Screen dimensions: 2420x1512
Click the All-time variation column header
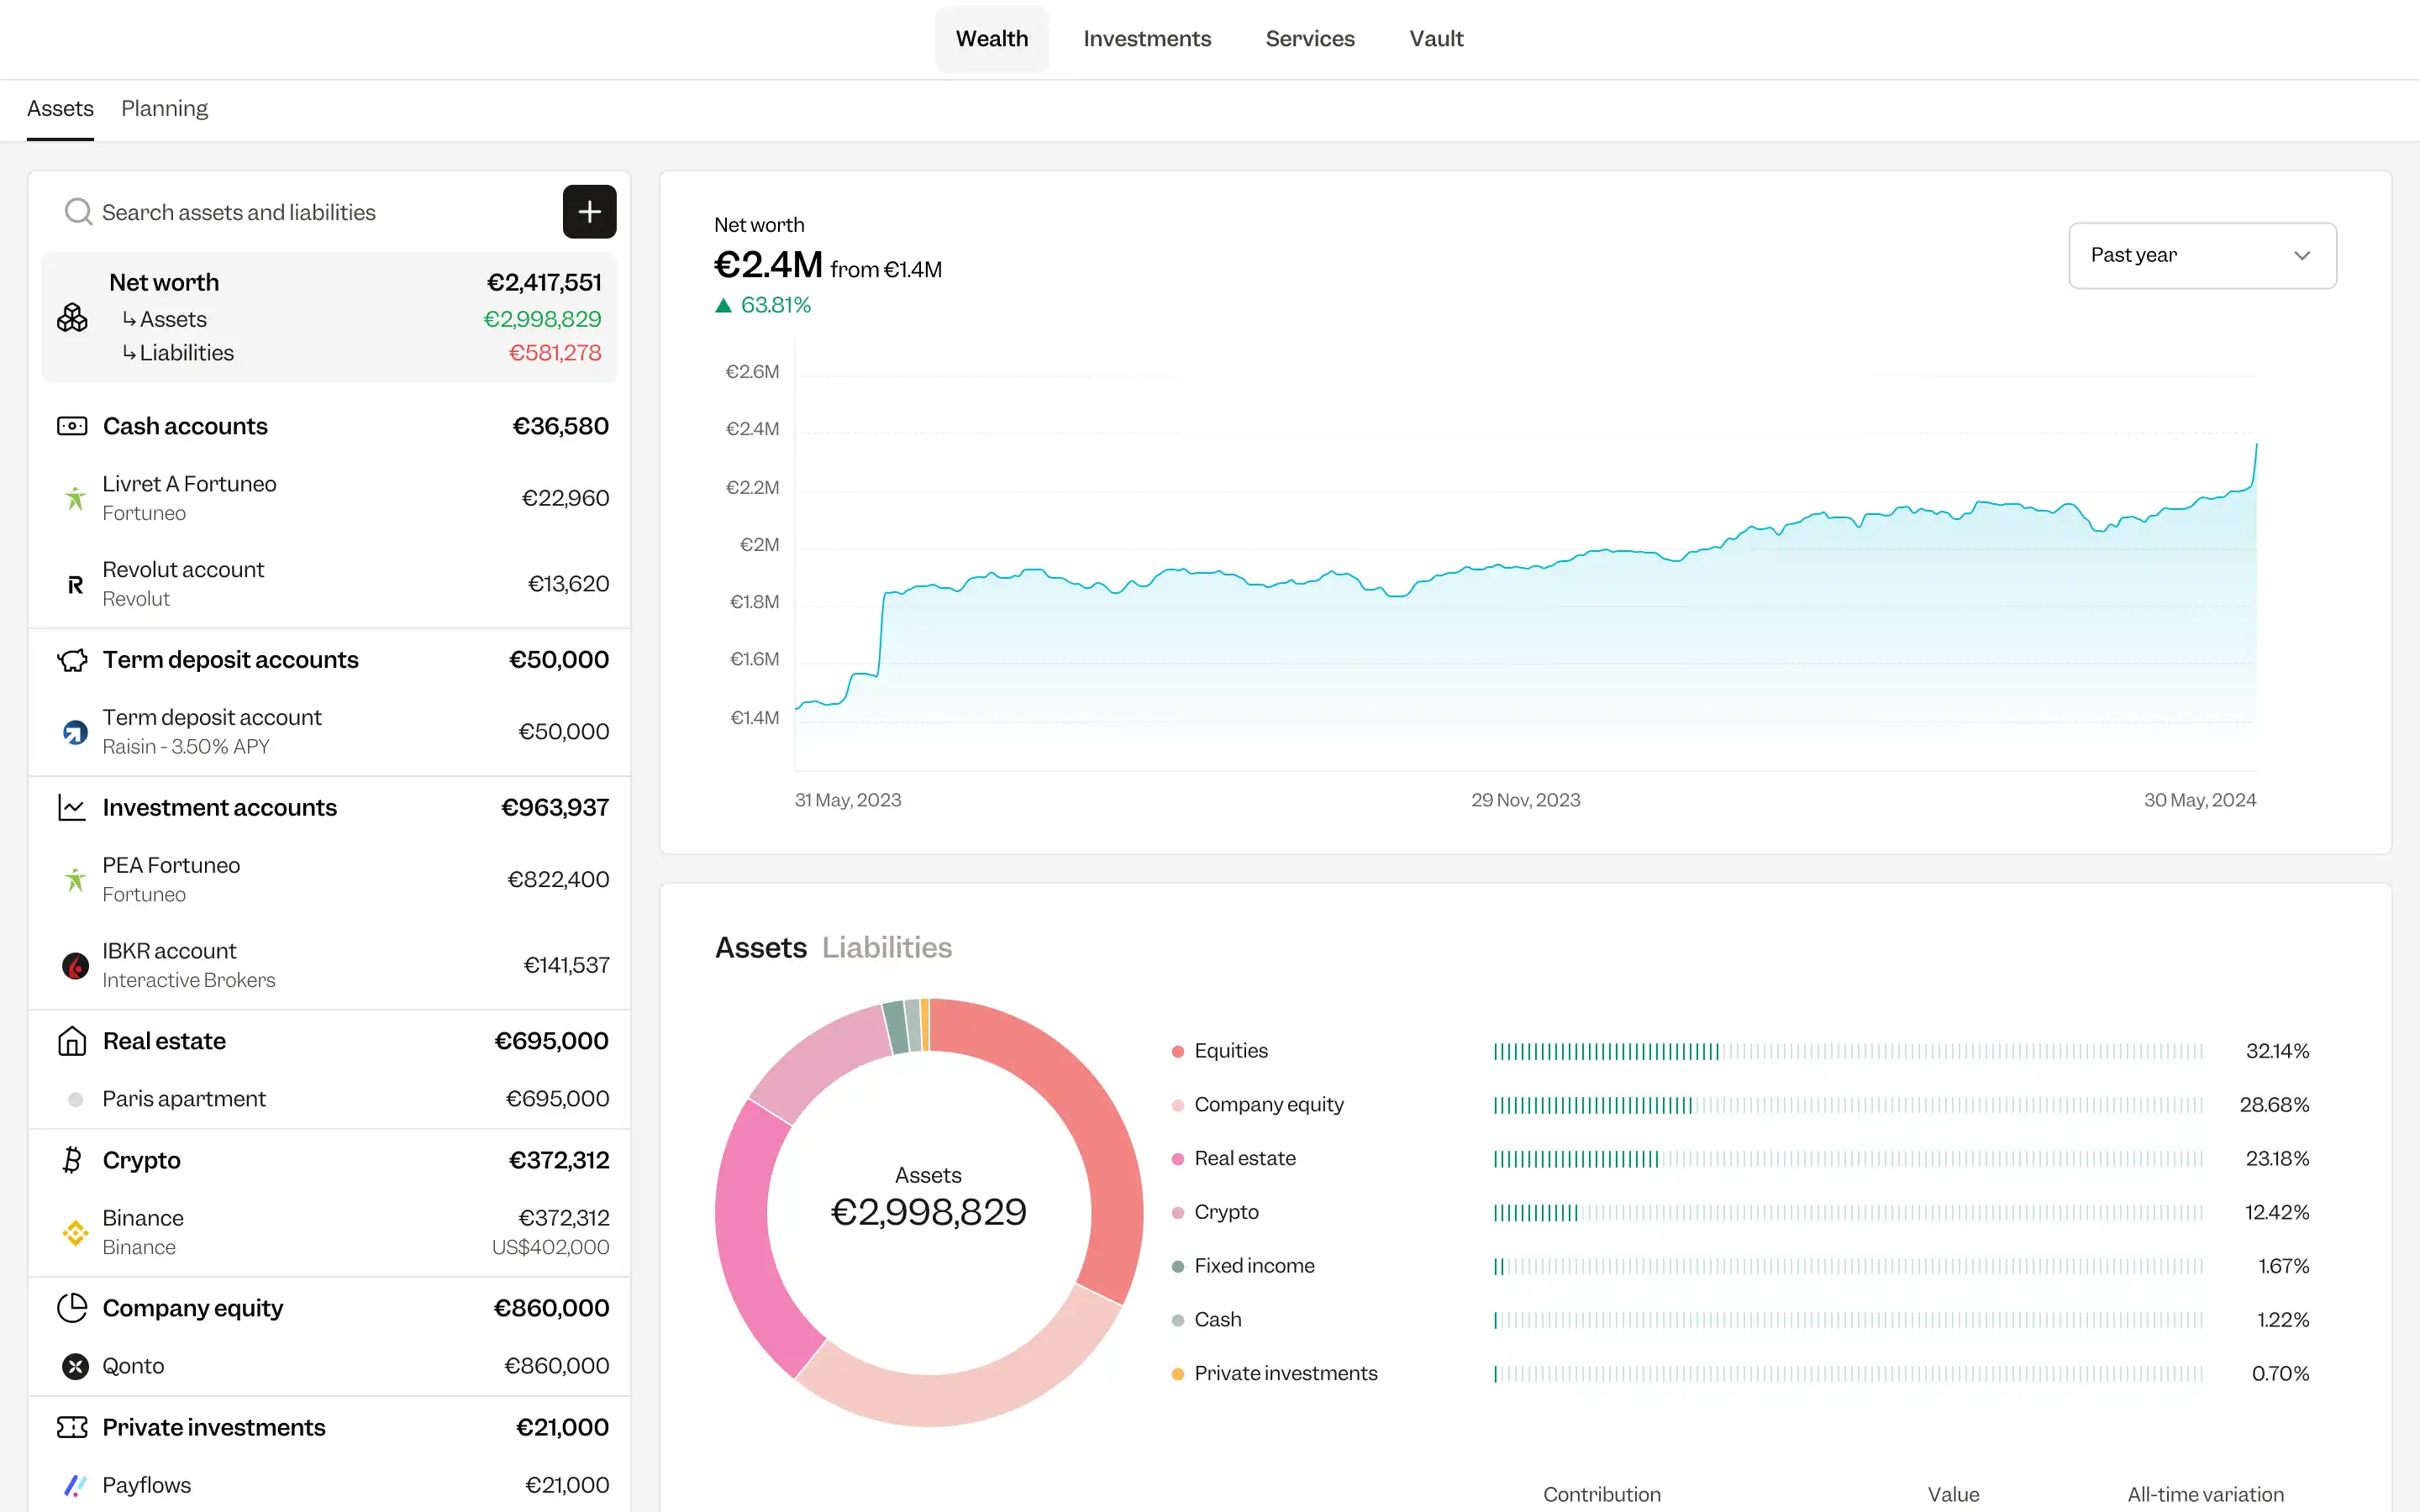pyautogui.click(x=2205, y=1494)
